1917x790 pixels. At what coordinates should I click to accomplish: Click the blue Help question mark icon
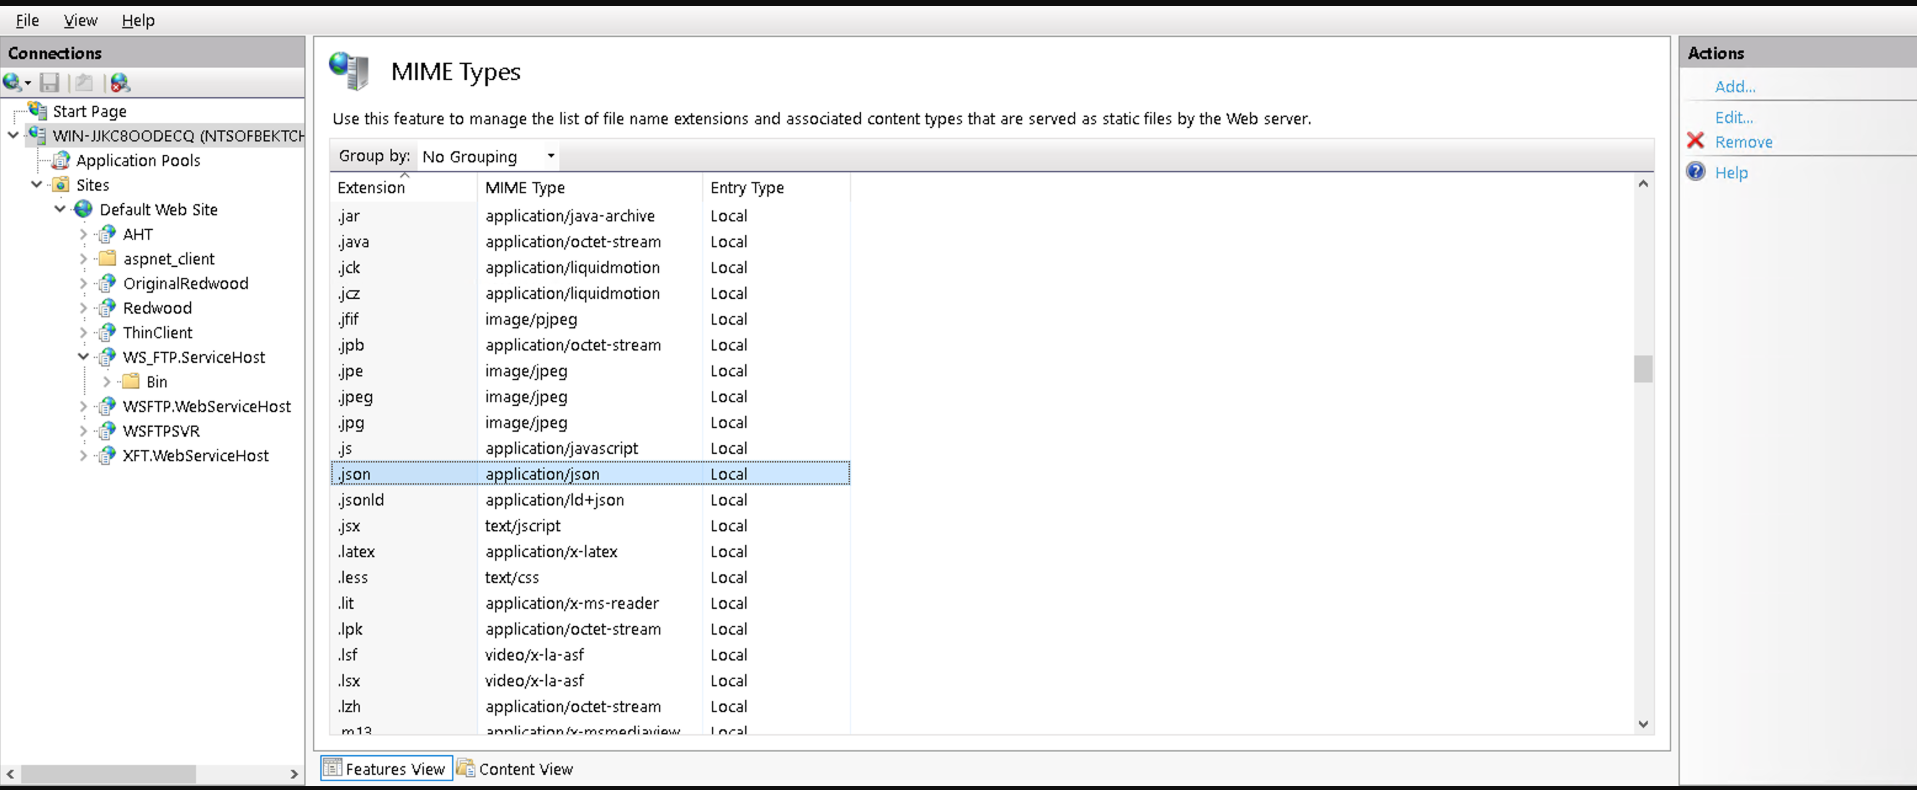[x=1696, y=172]
